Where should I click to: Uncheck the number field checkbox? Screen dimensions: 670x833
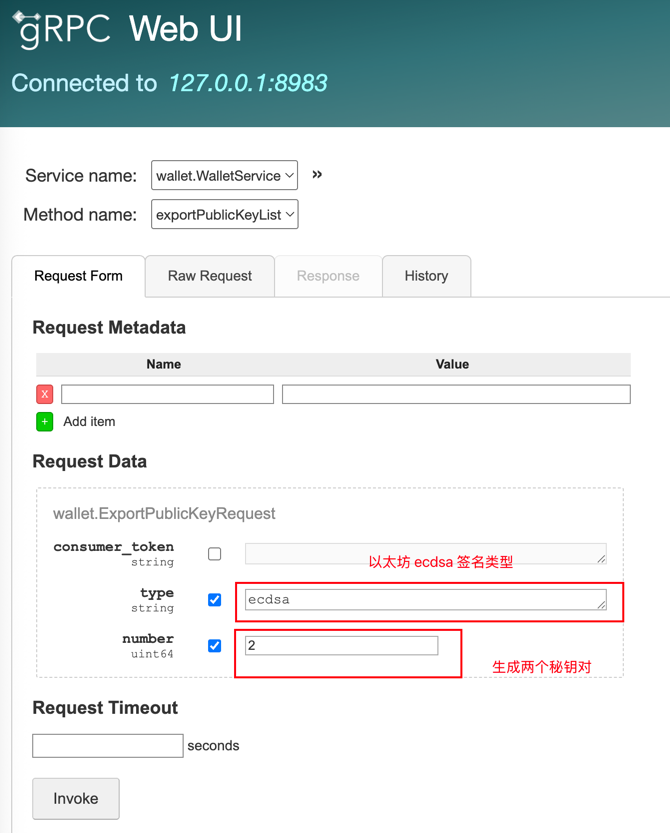click(215, 645)
